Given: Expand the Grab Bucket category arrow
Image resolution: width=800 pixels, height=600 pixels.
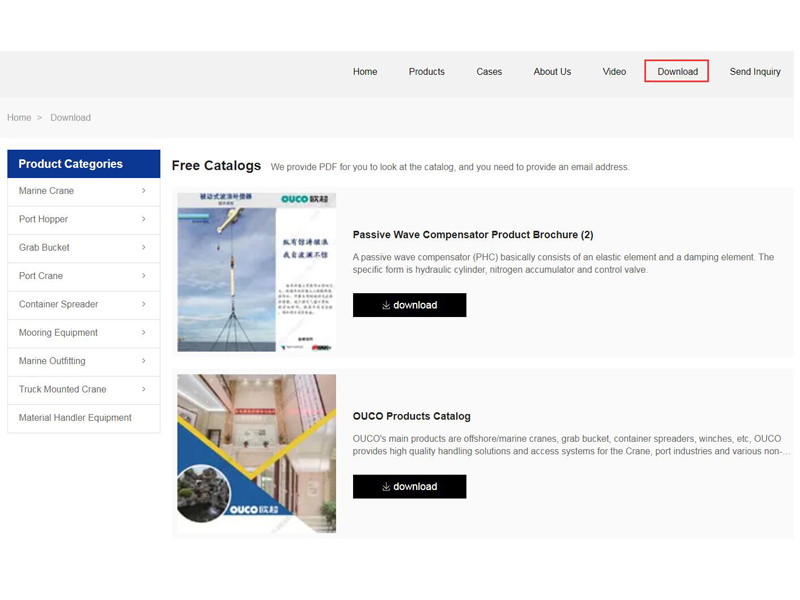Looking at the screenshot, I should click(144, 247).
